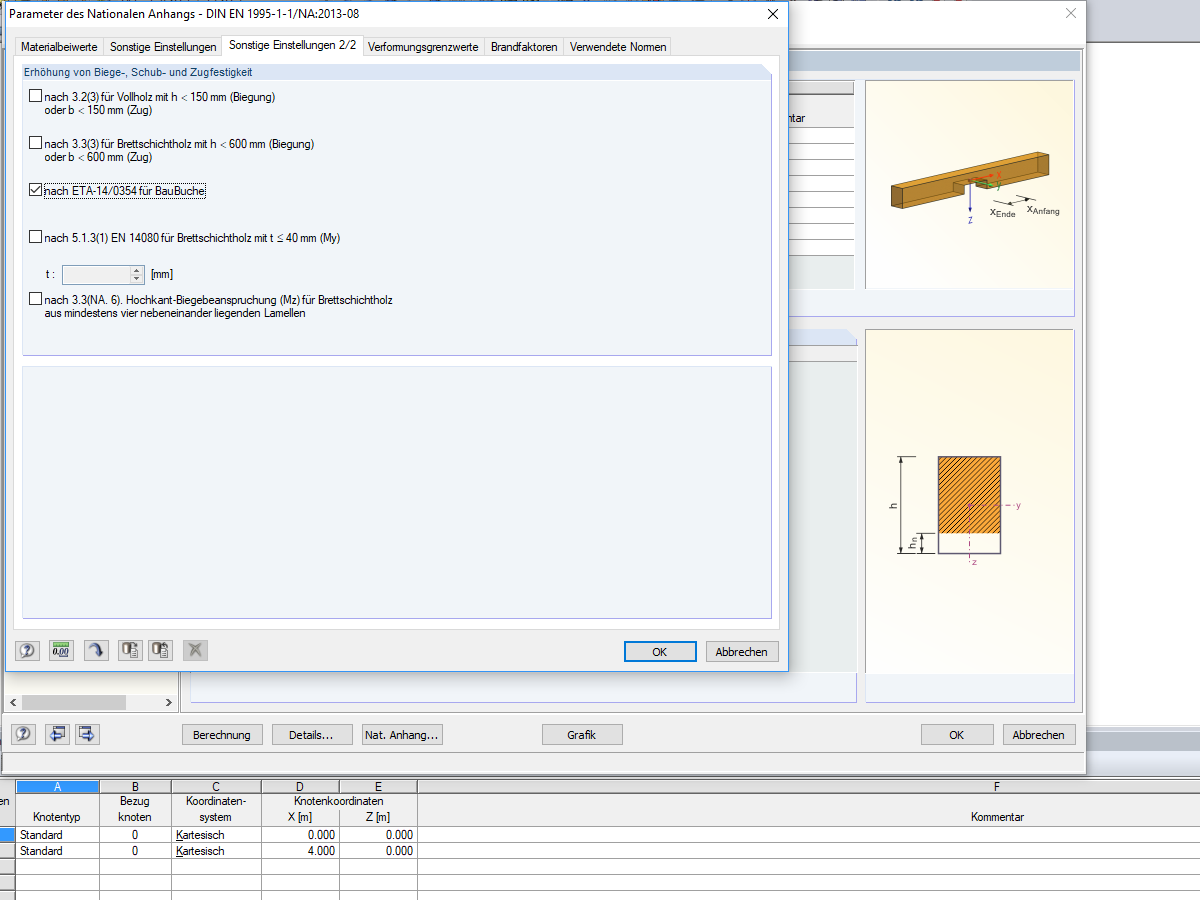
Task: Click Kartesisch cell in first node row
Action: pyautogui.click(x=215, y=835)
